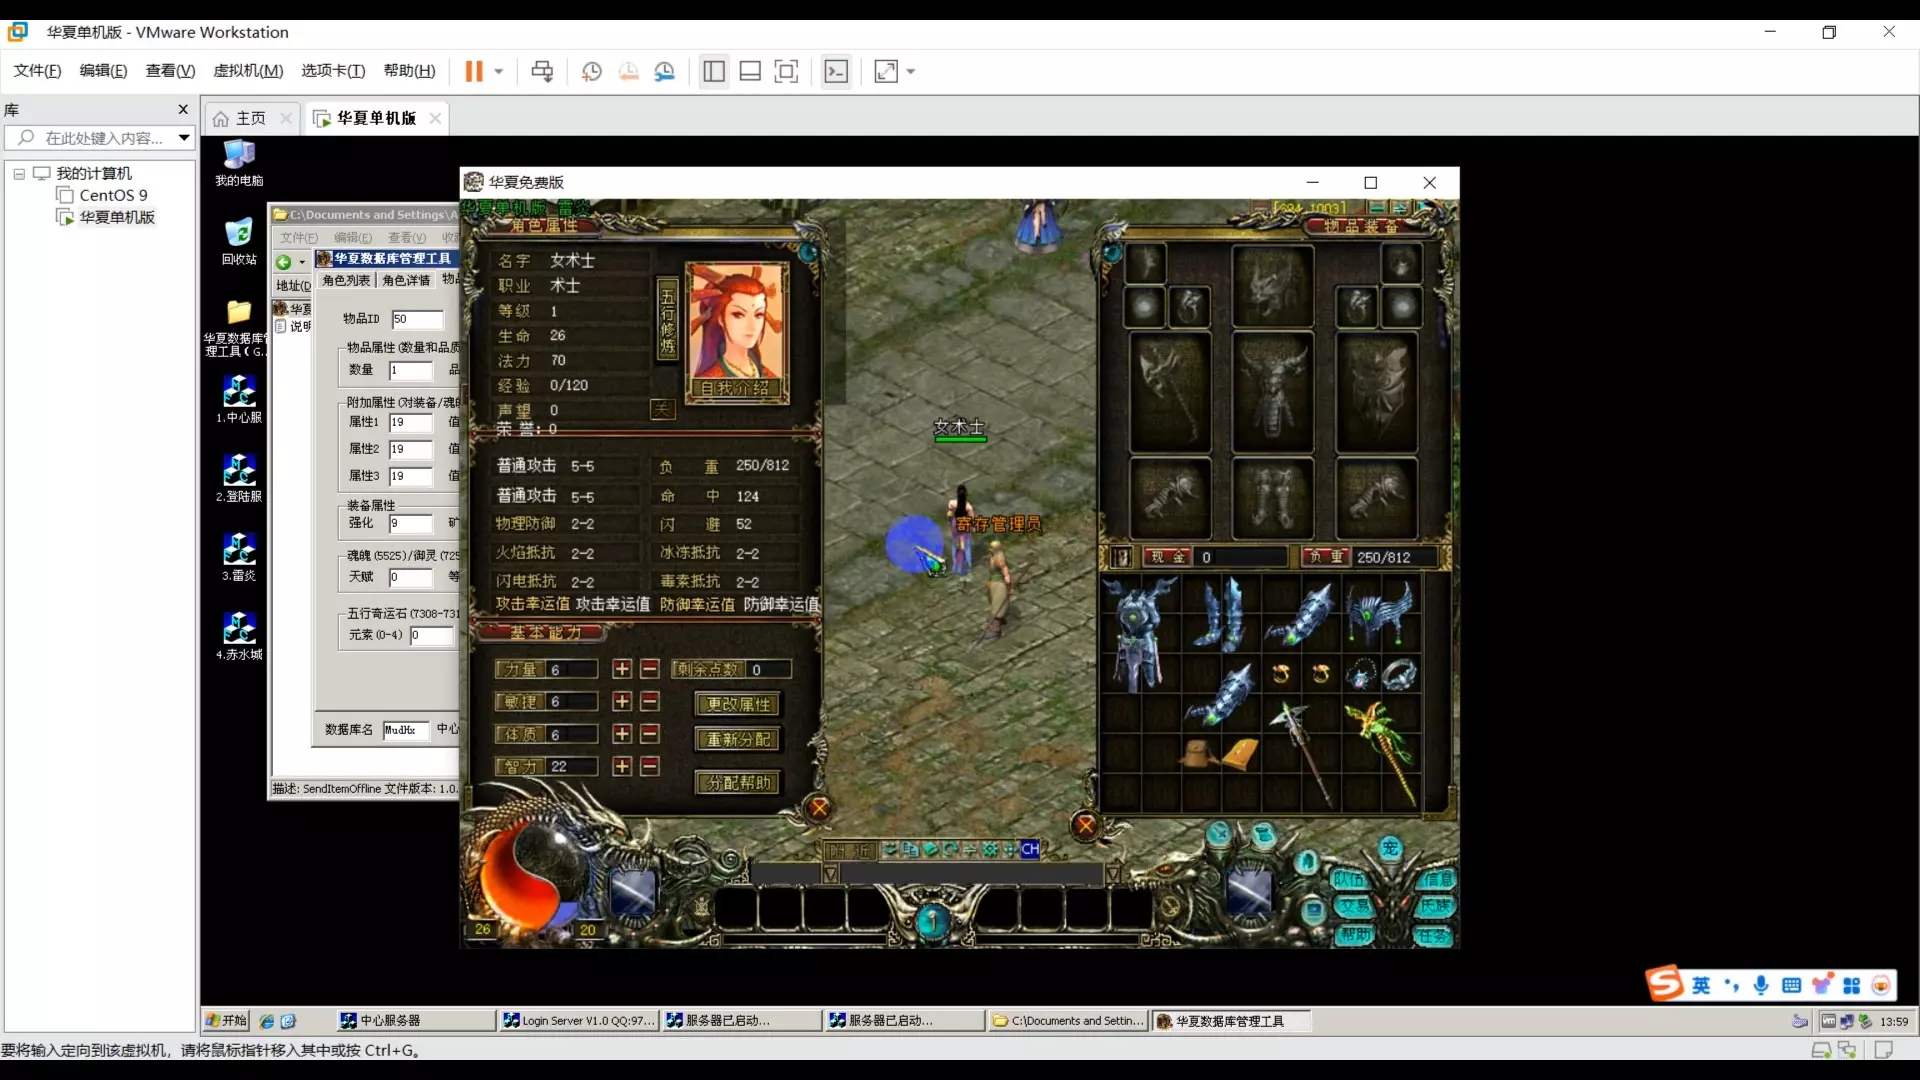Screen dimensions: 1920x1080
Task: Toggle the CH input mode in chat bar
Action: point(1030,849)
